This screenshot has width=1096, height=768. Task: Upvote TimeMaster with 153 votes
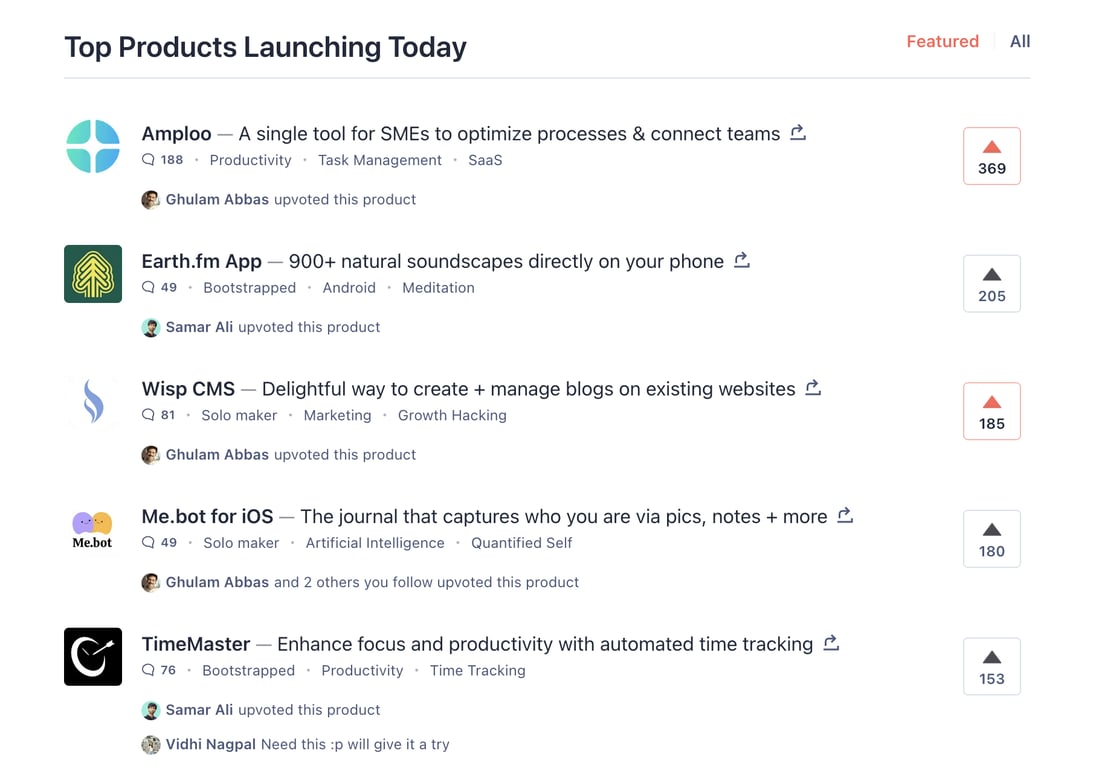[991, 667]
